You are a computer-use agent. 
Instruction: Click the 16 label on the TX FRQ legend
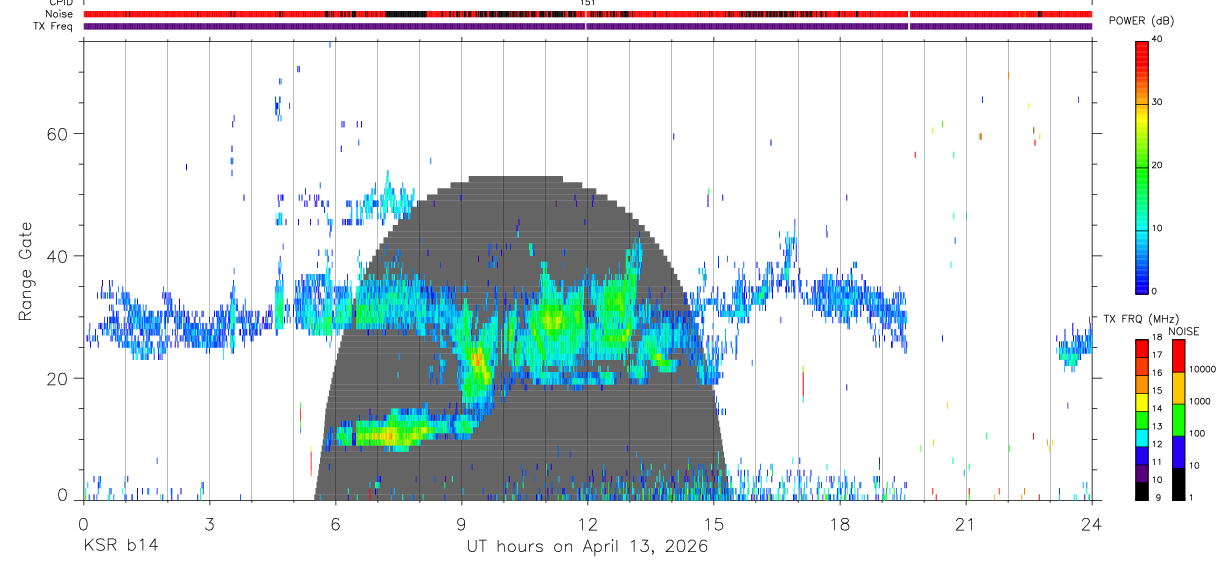(1158, 373)
